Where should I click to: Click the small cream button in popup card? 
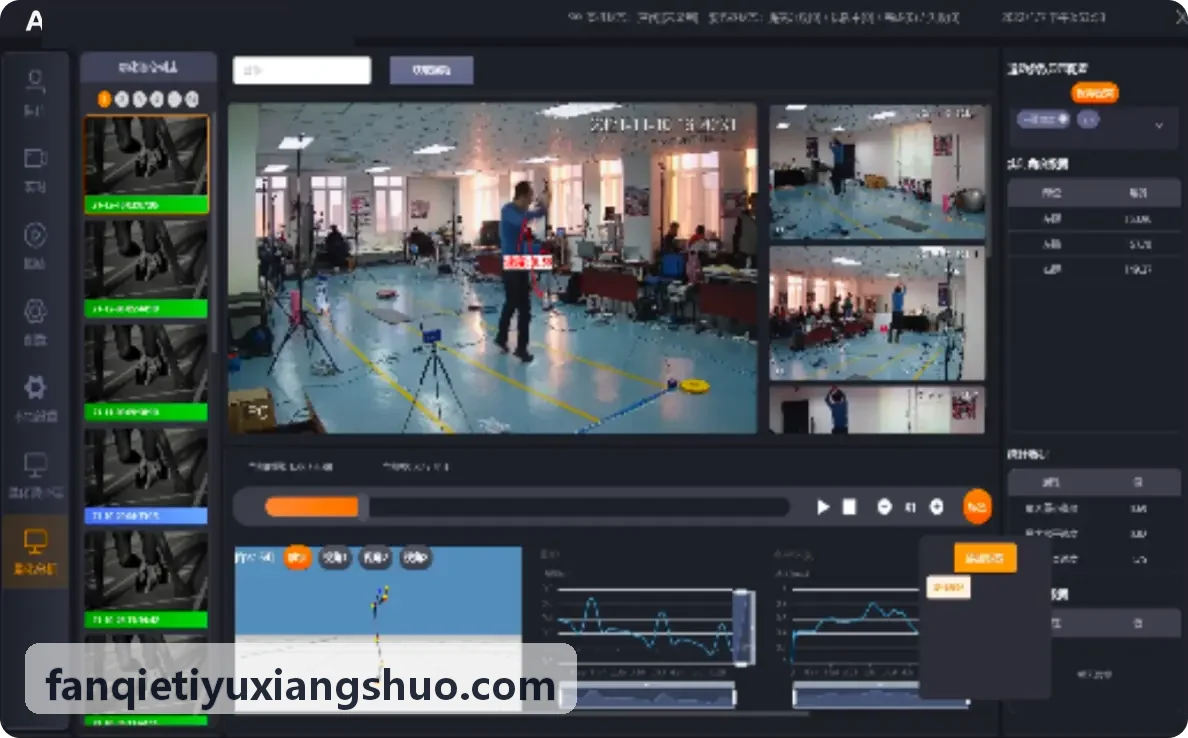pyautogui.click(x=948, y=587)
